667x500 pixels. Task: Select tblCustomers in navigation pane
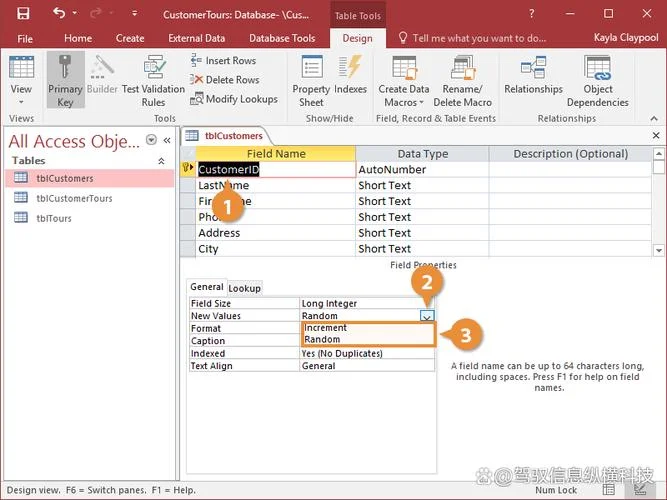coord(90,178)
